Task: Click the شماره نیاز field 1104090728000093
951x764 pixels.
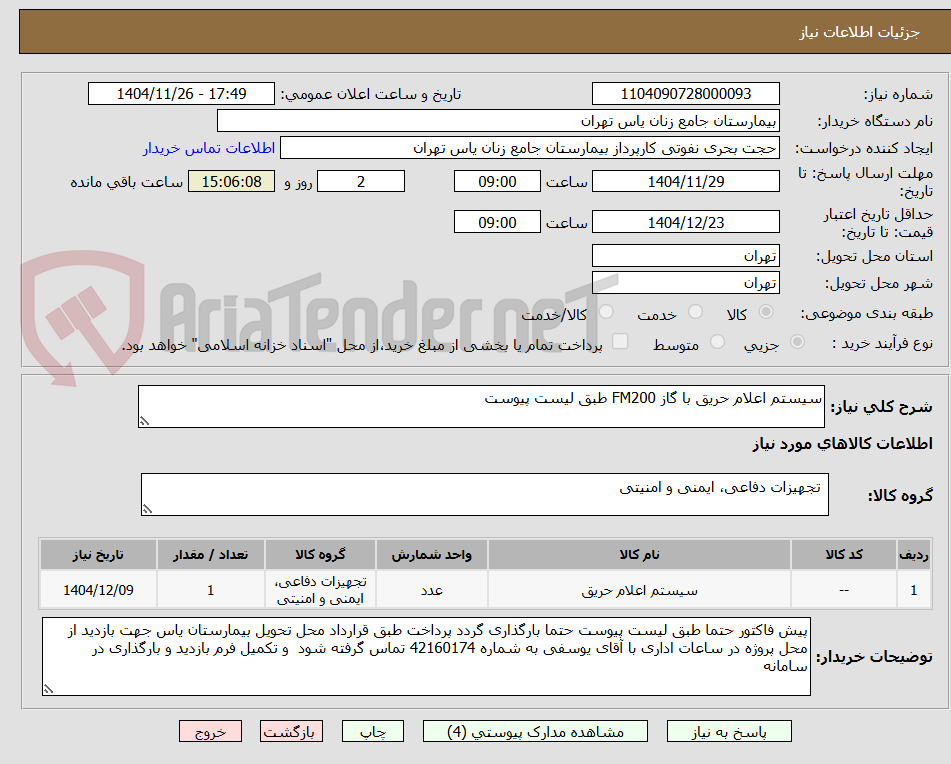Action: (686, 94)
